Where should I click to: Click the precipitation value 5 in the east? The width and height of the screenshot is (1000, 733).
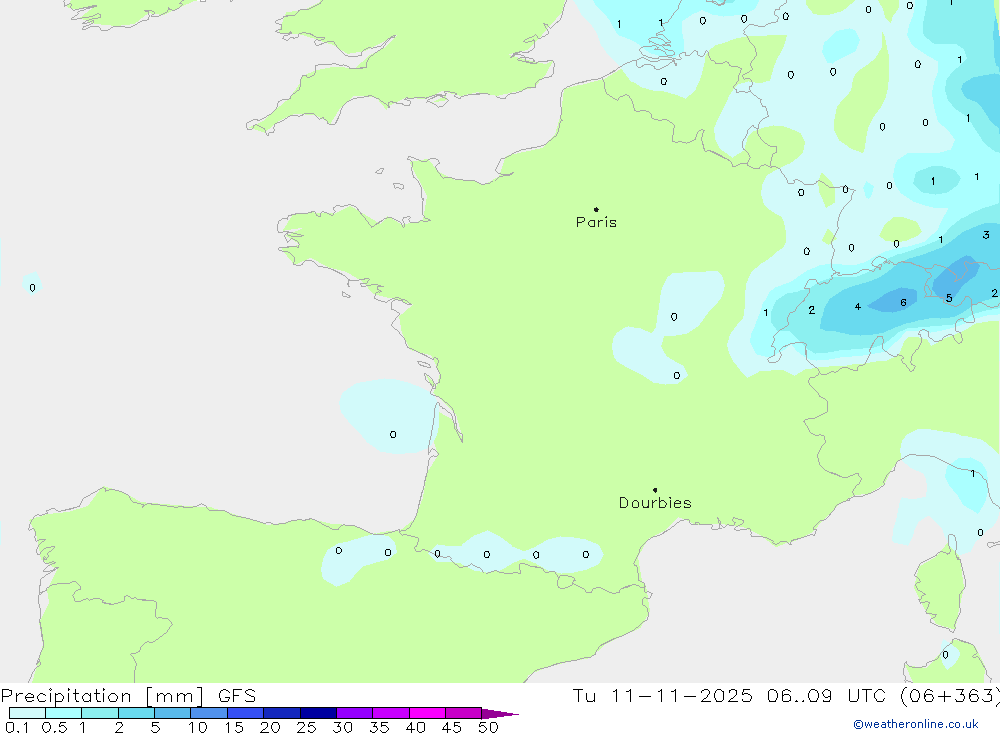949,298
